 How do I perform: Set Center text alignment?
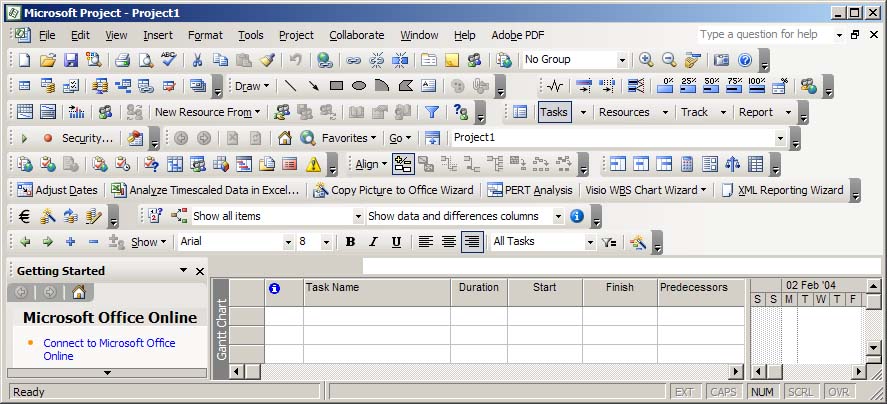pos(449,242)
